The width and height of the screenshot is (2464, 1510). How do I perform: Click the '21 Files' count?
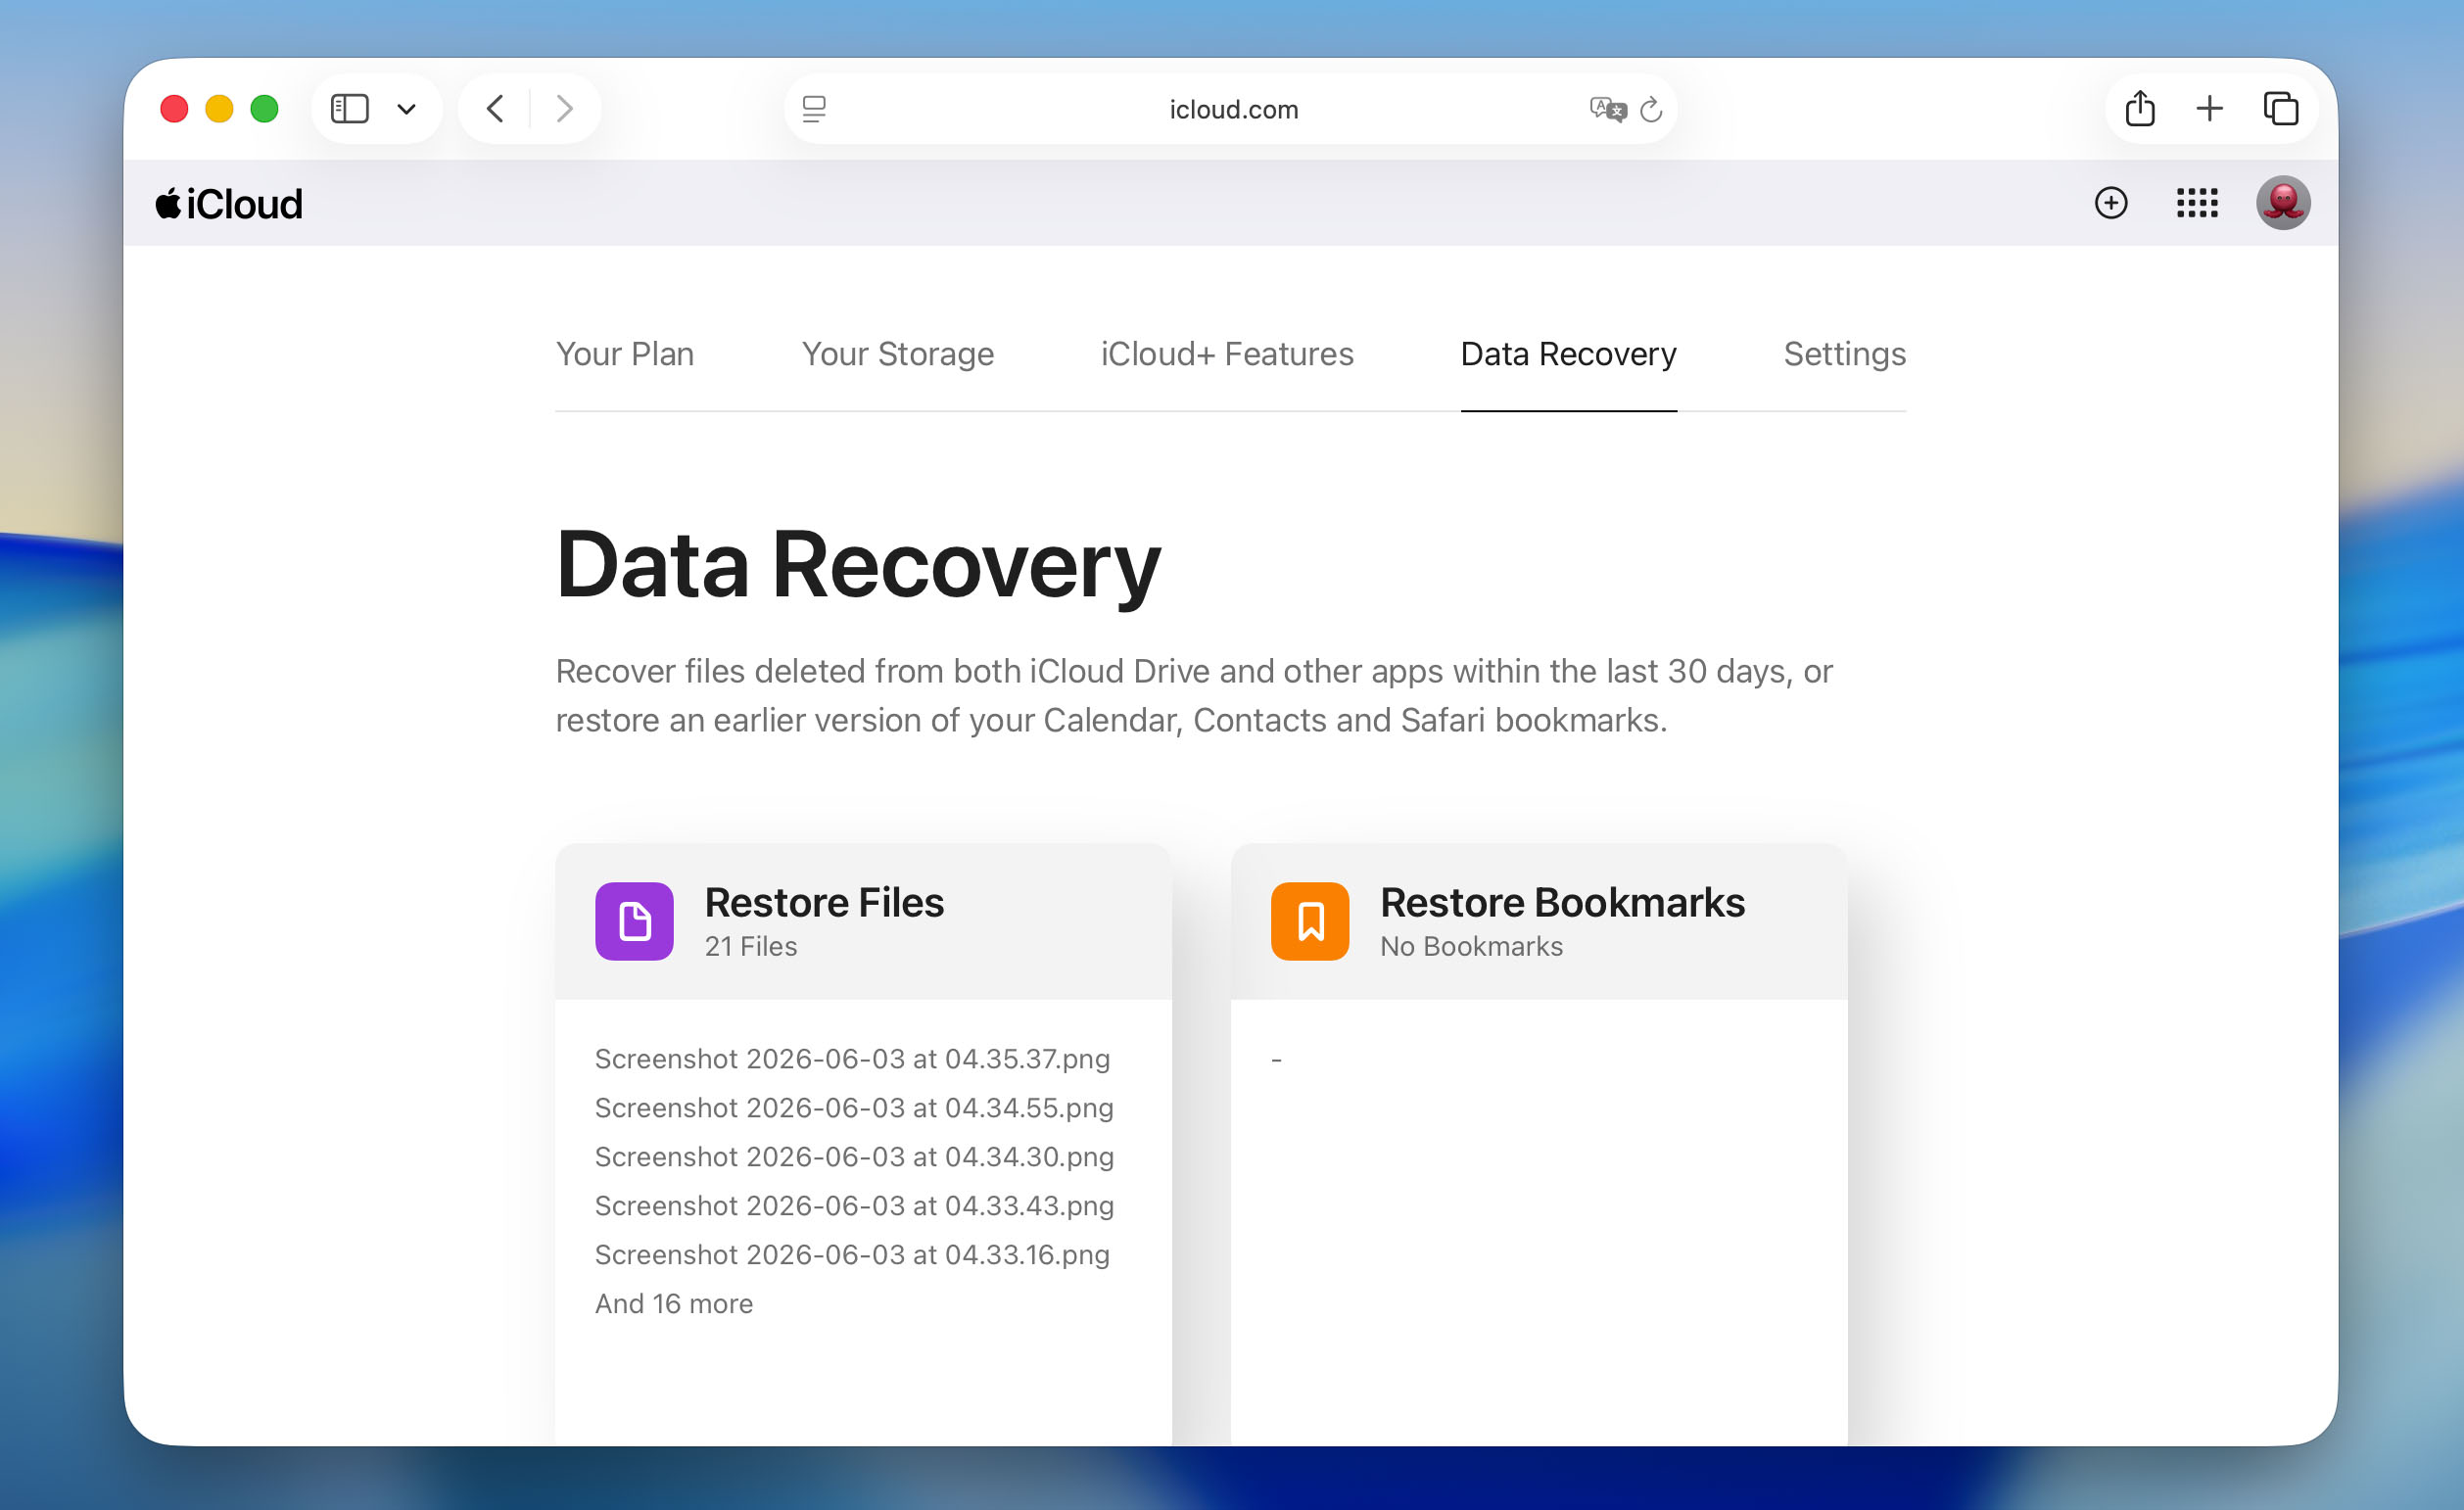(x=751, y=946)
